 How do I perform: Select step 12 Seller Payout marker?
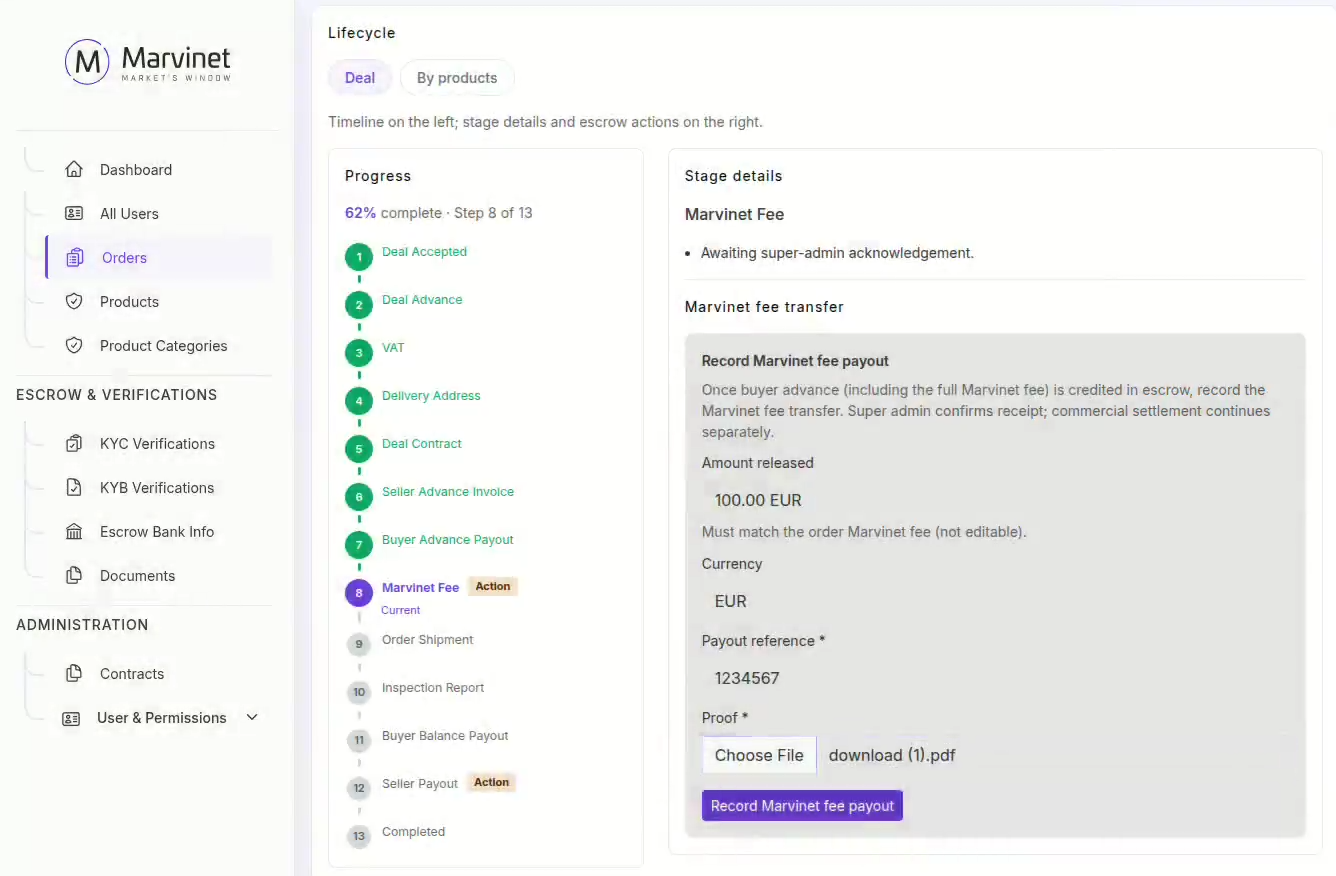coord(359,788)
